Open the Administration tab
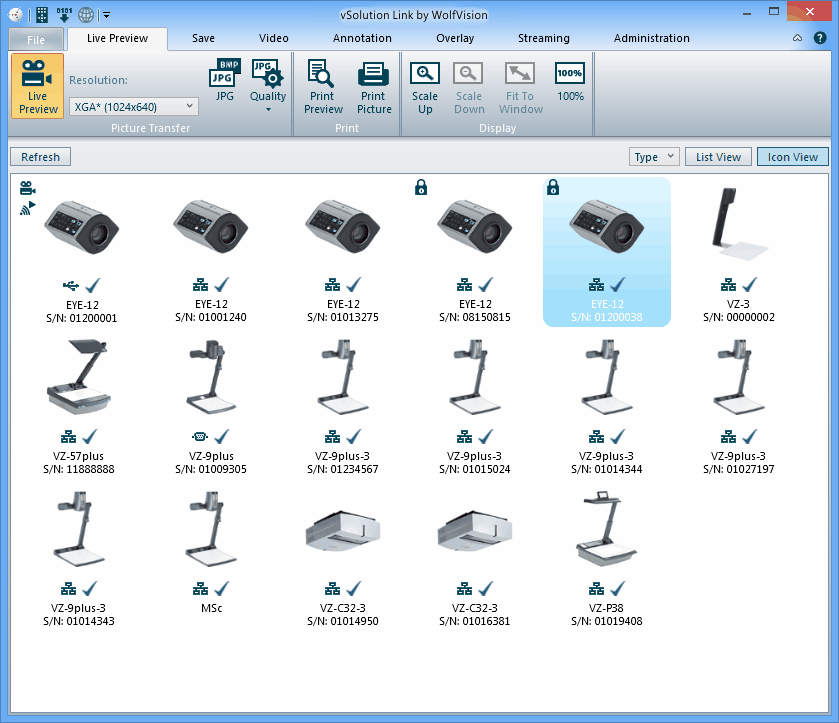Screen dimensions: 839x723 click(651, 39)
